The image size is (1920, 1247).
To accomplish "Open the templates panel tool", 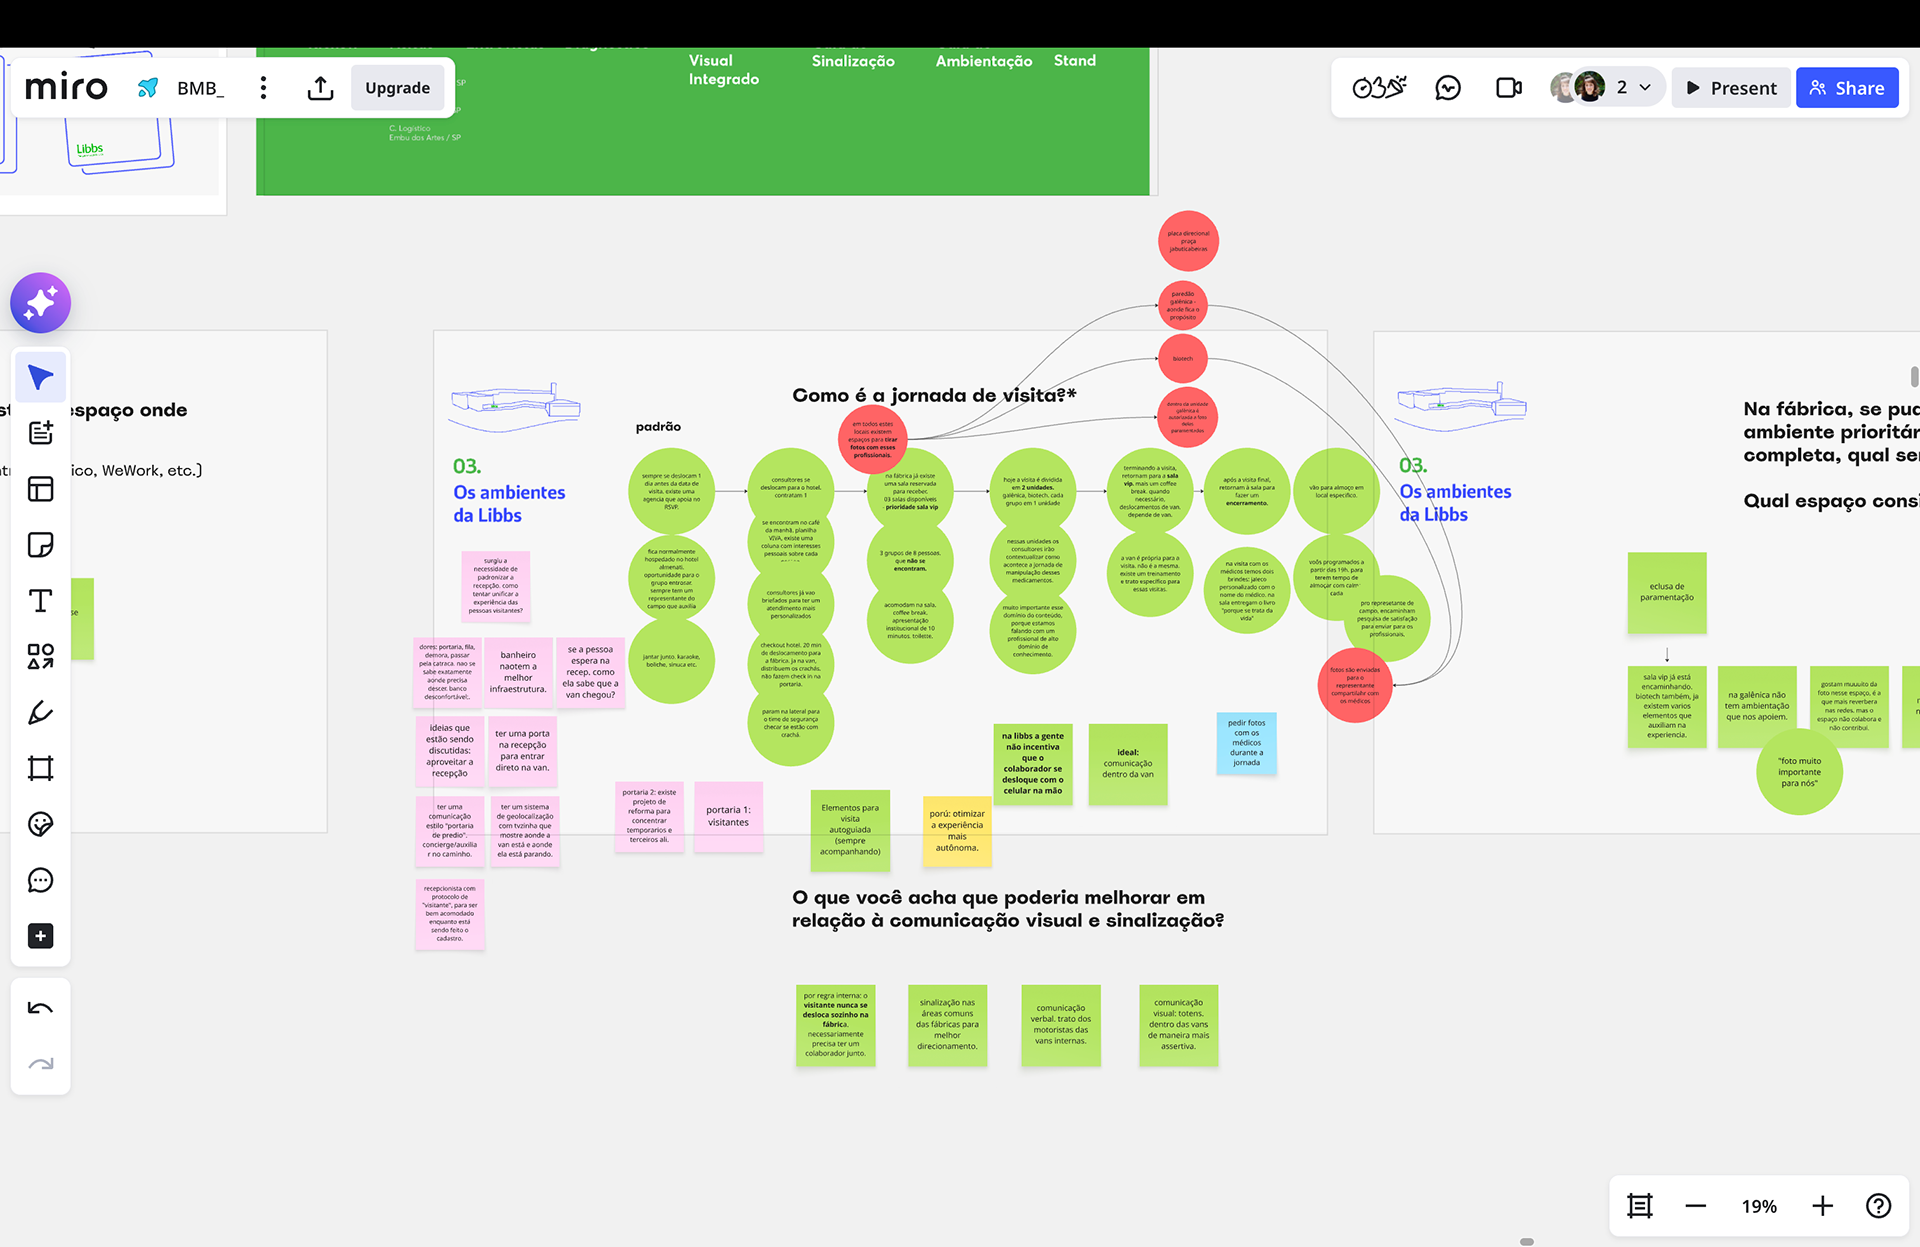I will tap(41, 489).
